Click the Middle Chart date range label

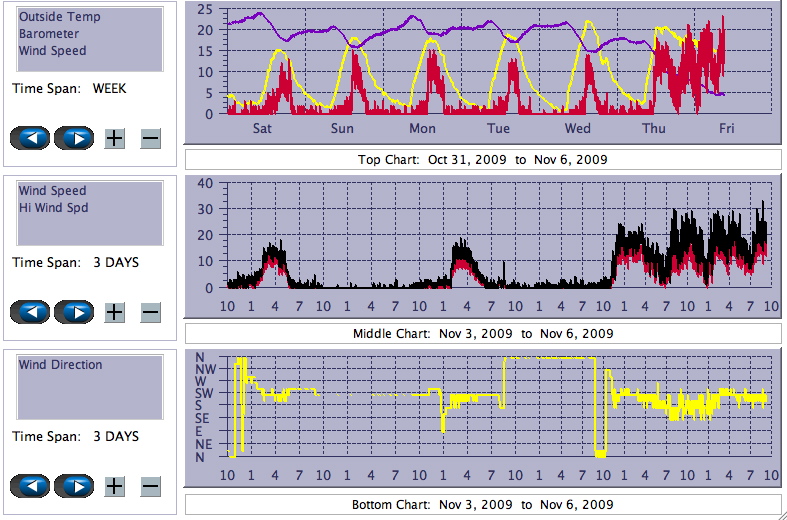[482, 334]
